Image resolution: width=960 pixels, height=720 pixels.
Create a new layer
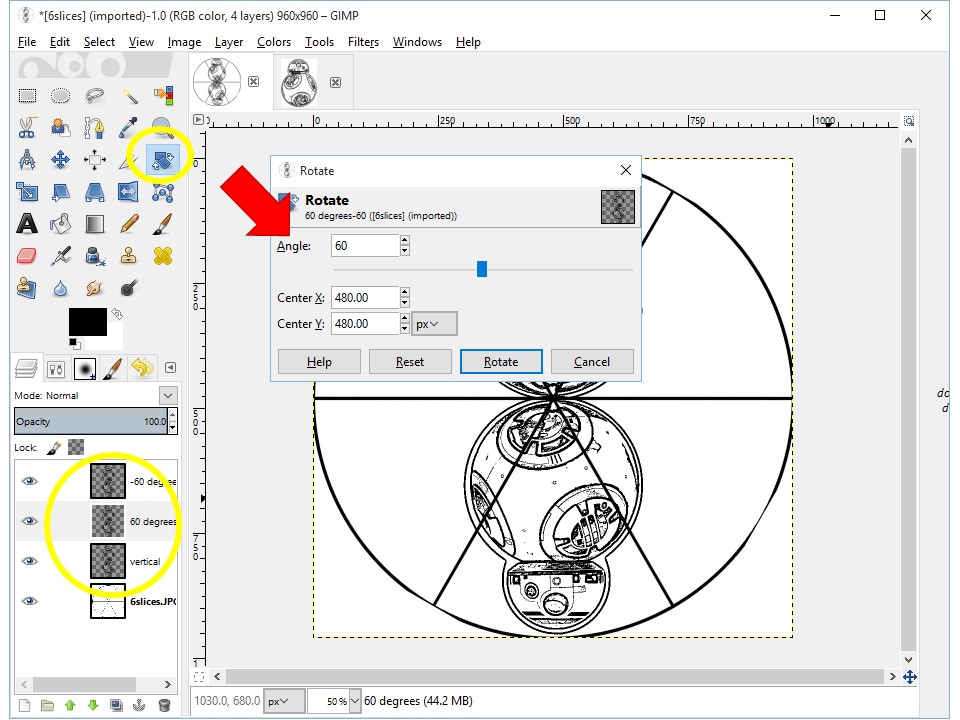(24, 705)
